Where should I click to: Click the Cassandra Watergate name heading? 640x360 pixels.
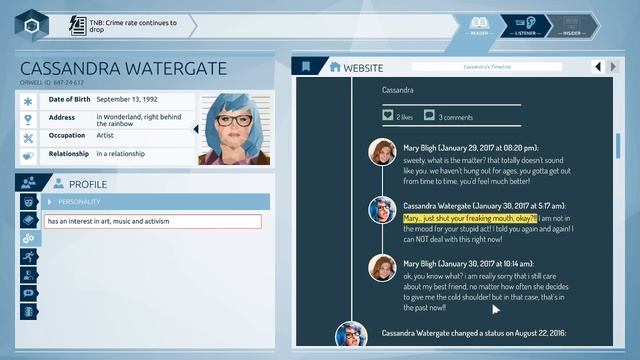coord(123,69)
